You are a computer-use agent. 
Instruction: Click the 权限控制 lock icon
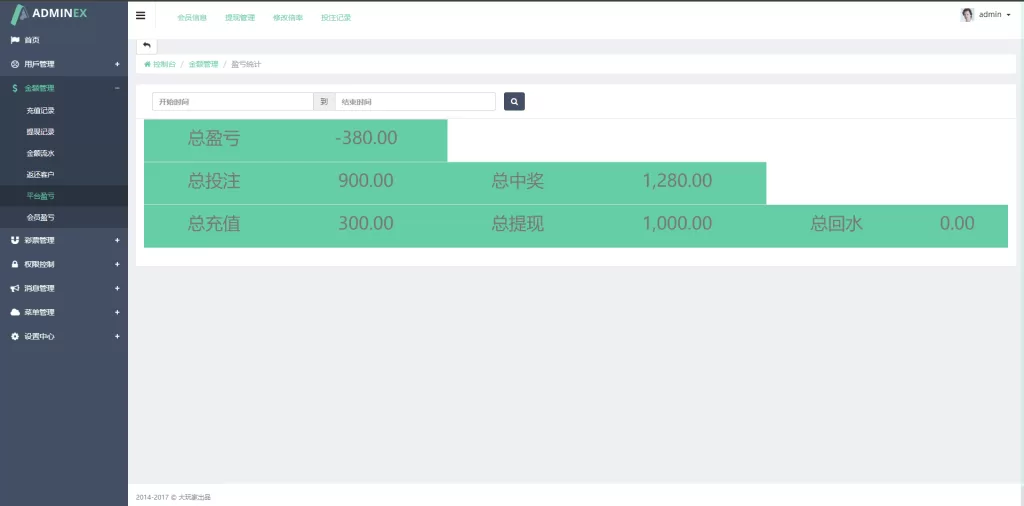click(x=14, y=264)
